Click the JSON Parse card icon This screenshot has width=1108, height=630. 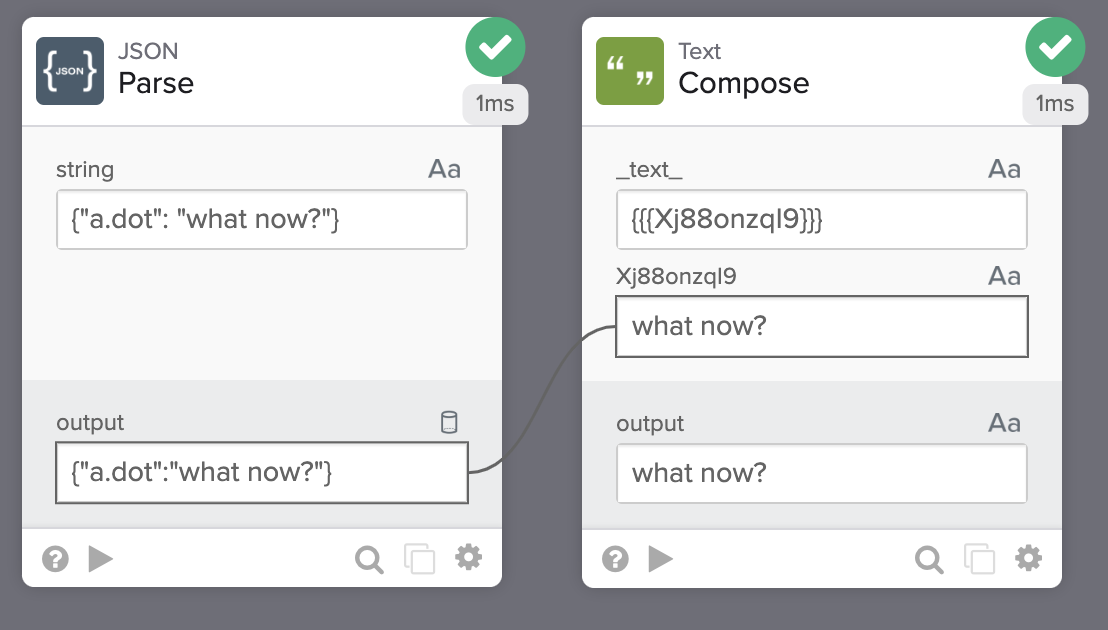click(x=70, y=71)
